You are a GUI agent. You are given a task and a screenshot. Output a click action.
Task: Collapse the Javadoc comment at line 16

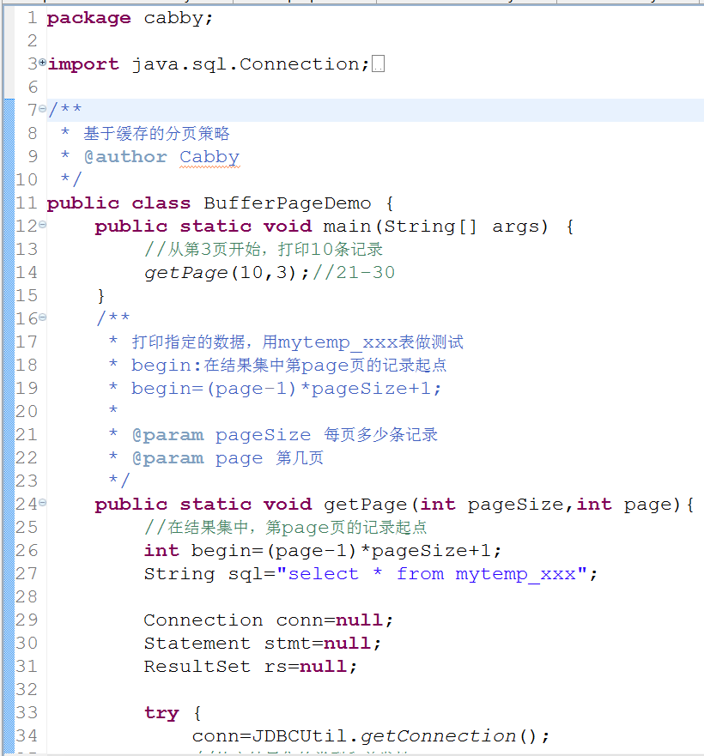tap(42, 317)
